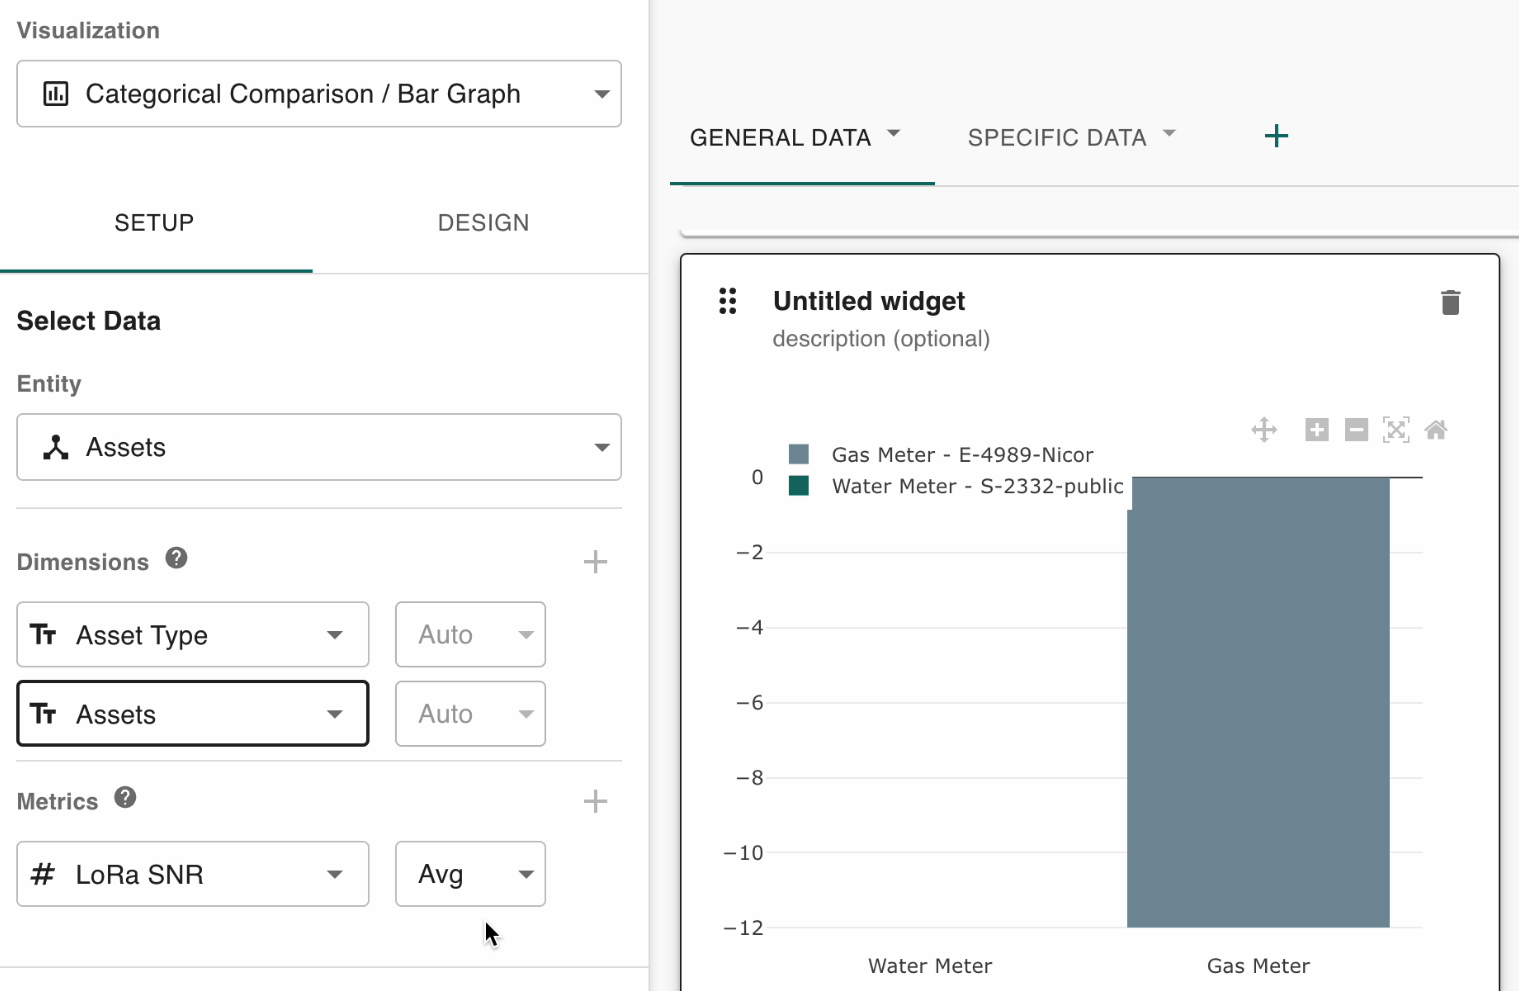
Task: Toggle Water Meter S-2332-public legend entry
Action: click(976, 486)
